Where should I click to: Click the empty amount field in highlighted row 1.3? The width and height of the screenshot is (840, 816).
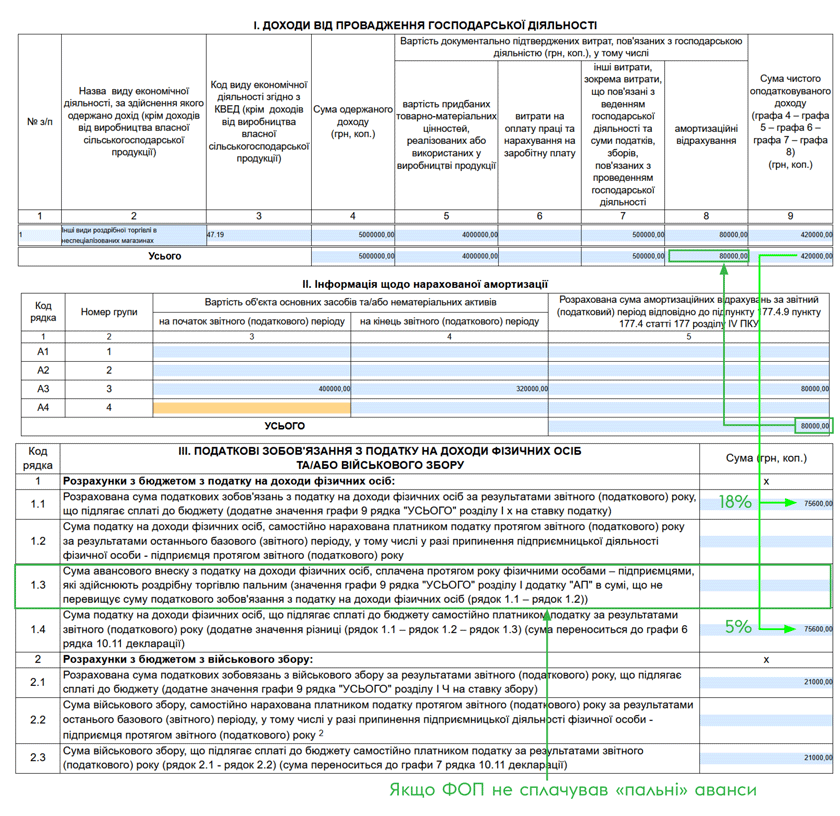click(767, 586)
